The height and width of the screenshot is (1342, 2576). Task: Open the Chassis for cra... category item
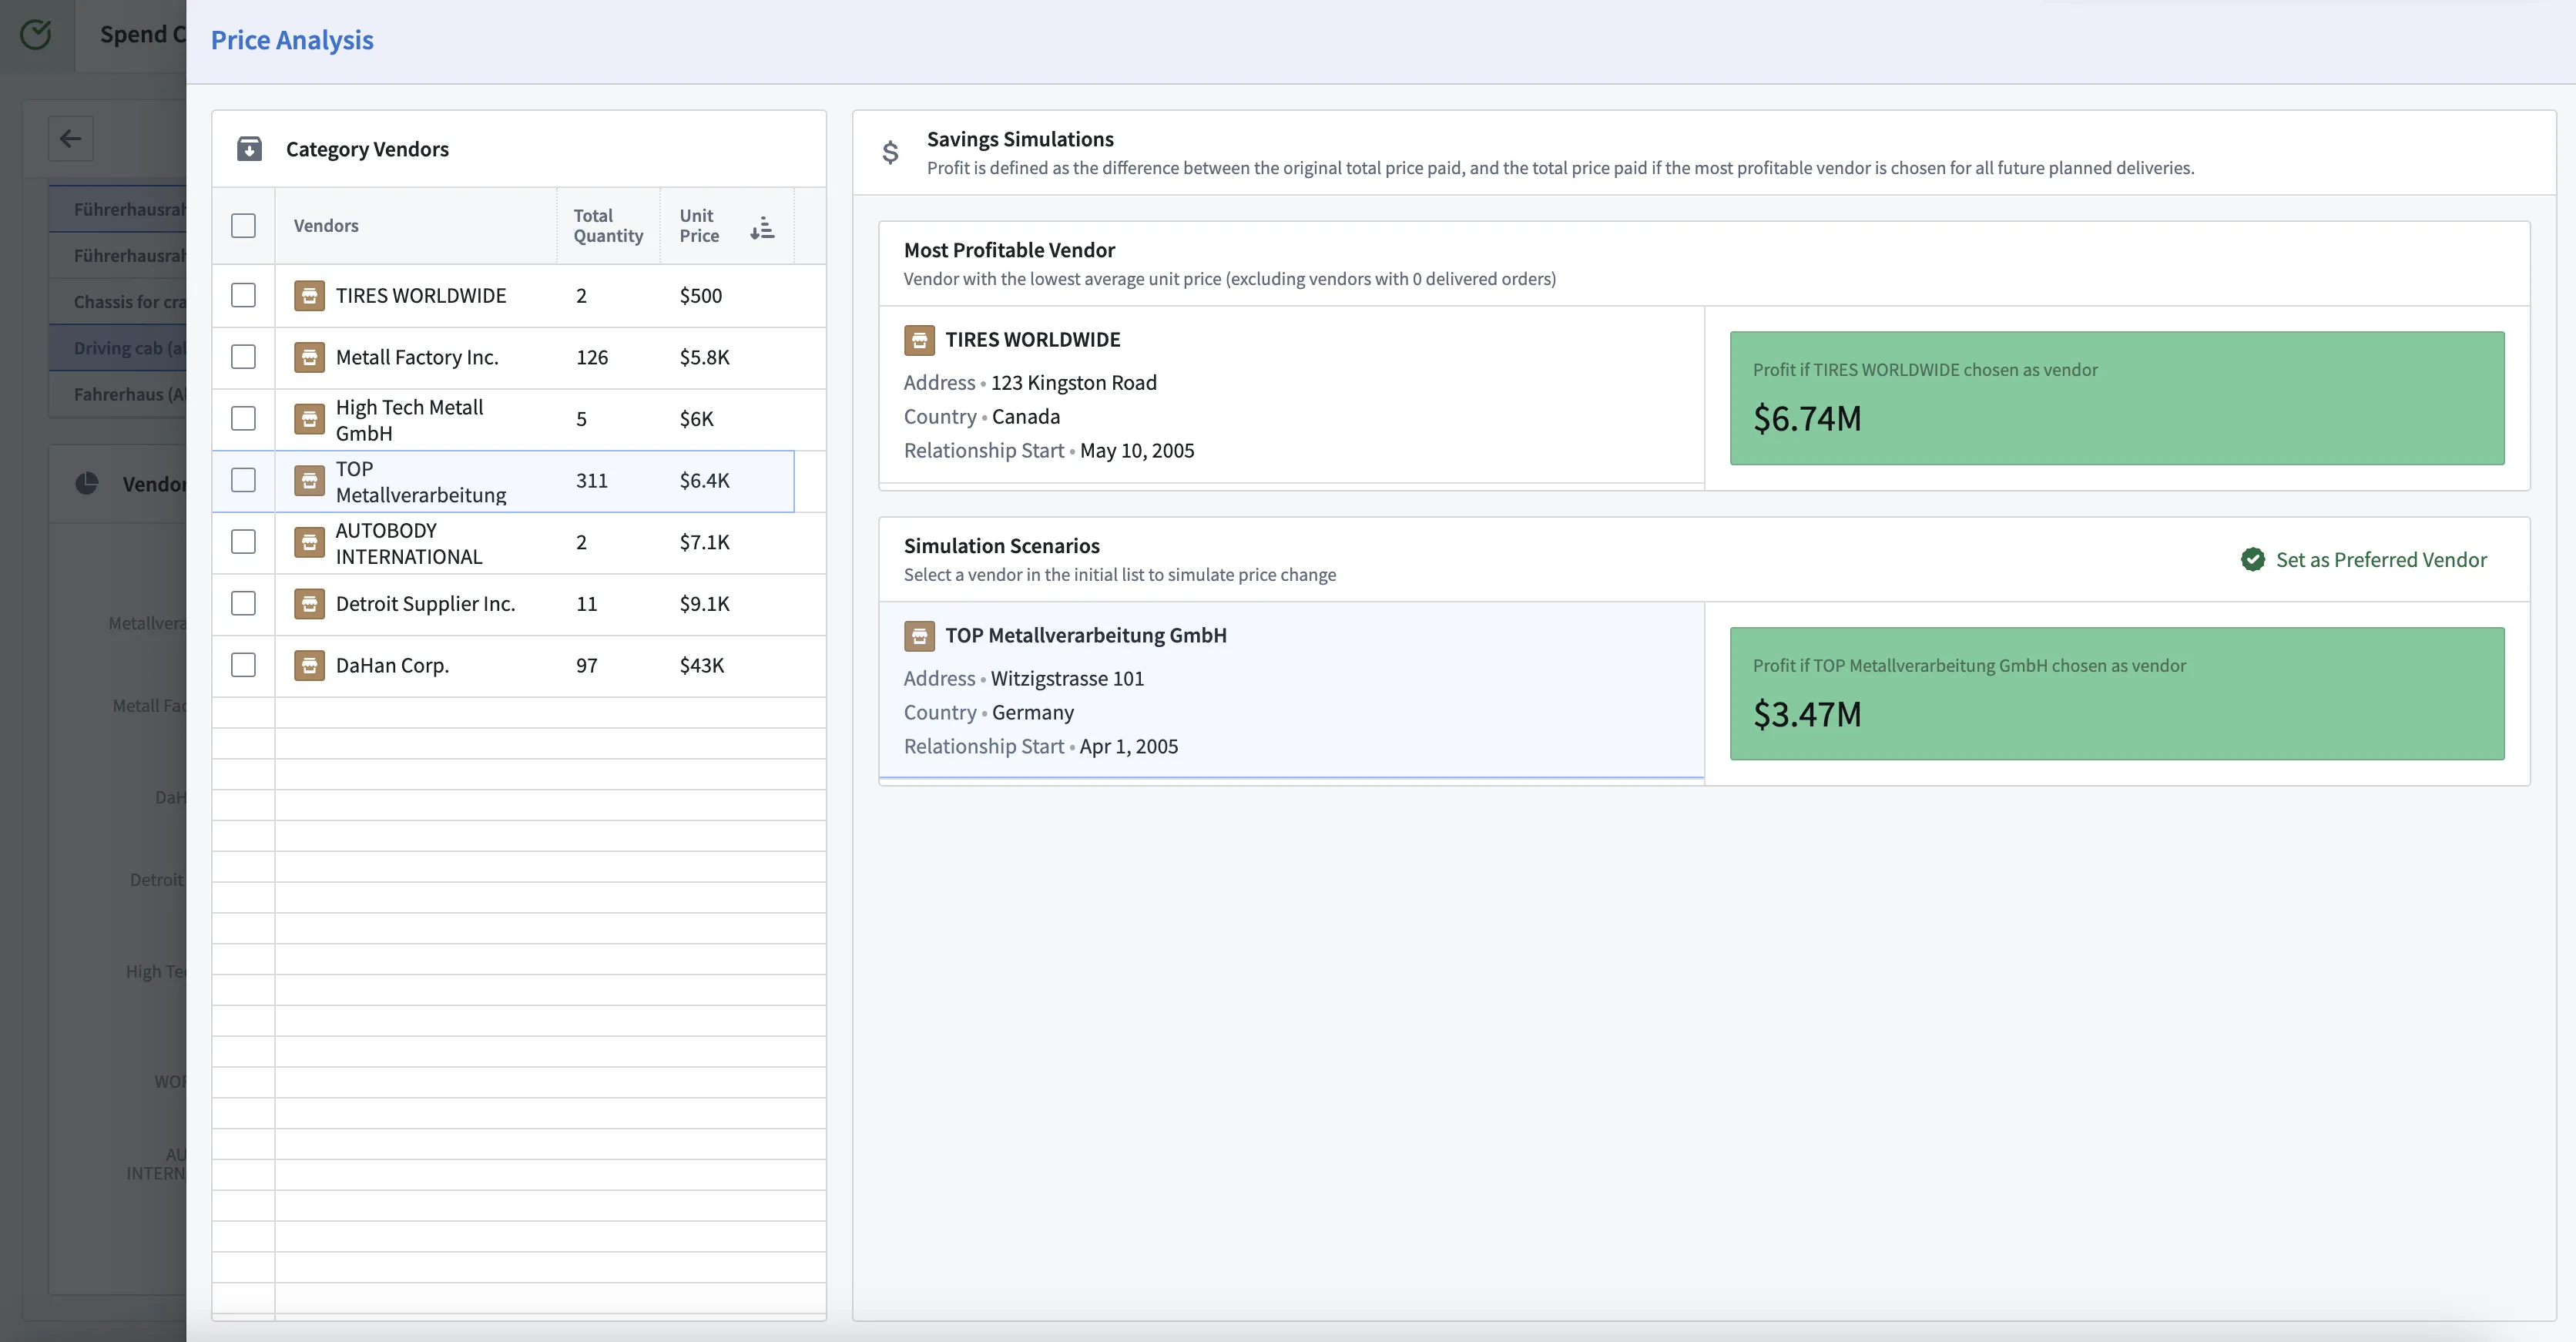click(x=128, y=302)
